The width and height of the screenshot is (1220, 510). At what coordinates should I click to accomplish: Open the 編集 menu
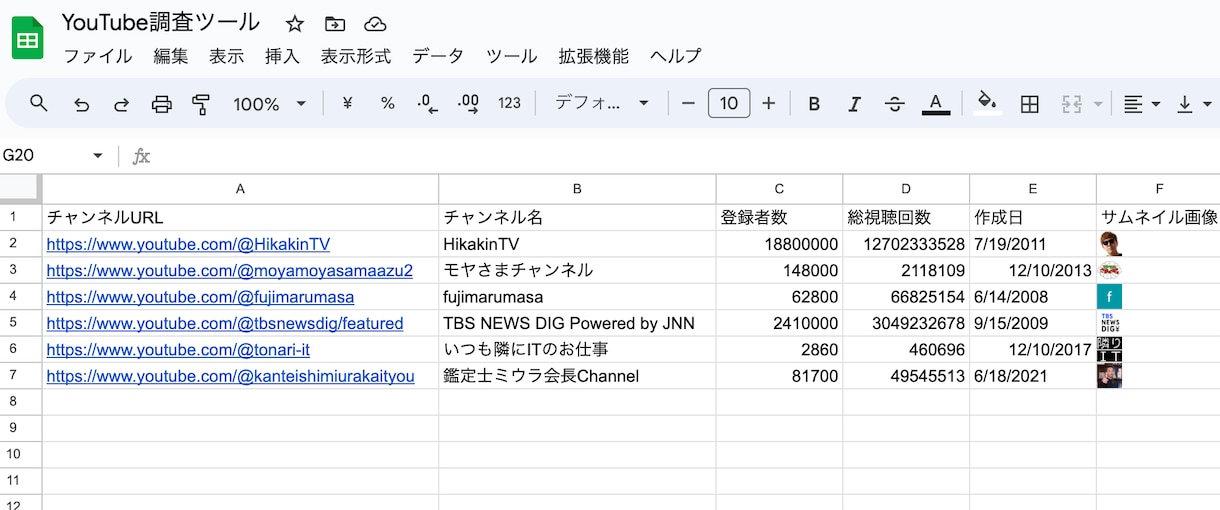(171, 56)
